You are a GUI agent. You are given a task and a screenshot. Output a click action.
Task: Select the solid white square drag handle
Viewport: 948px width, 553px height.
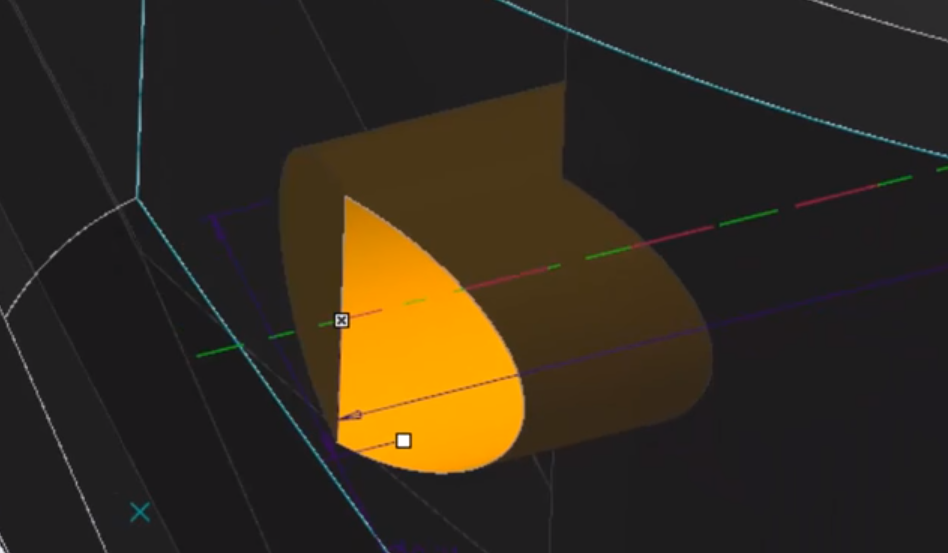click(403, 440)
